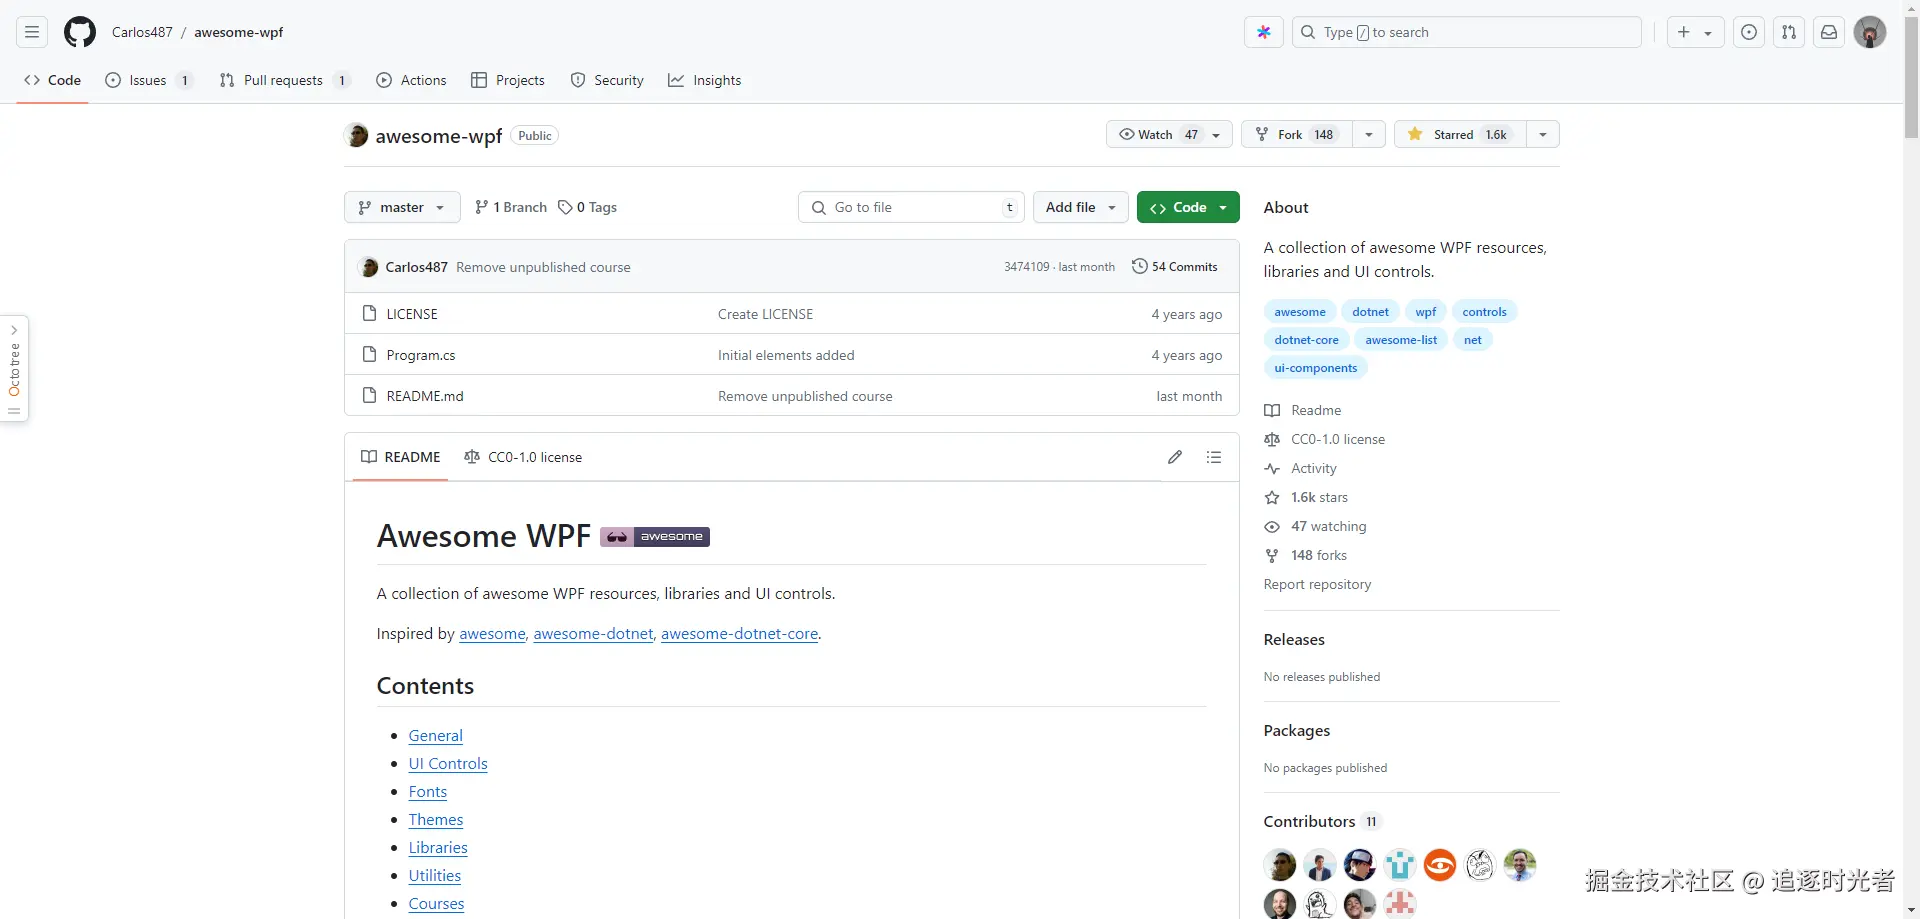Open the Contributors section heading link
The height and width of the screenshot is (919, 1920).
tap(1322, 821)
